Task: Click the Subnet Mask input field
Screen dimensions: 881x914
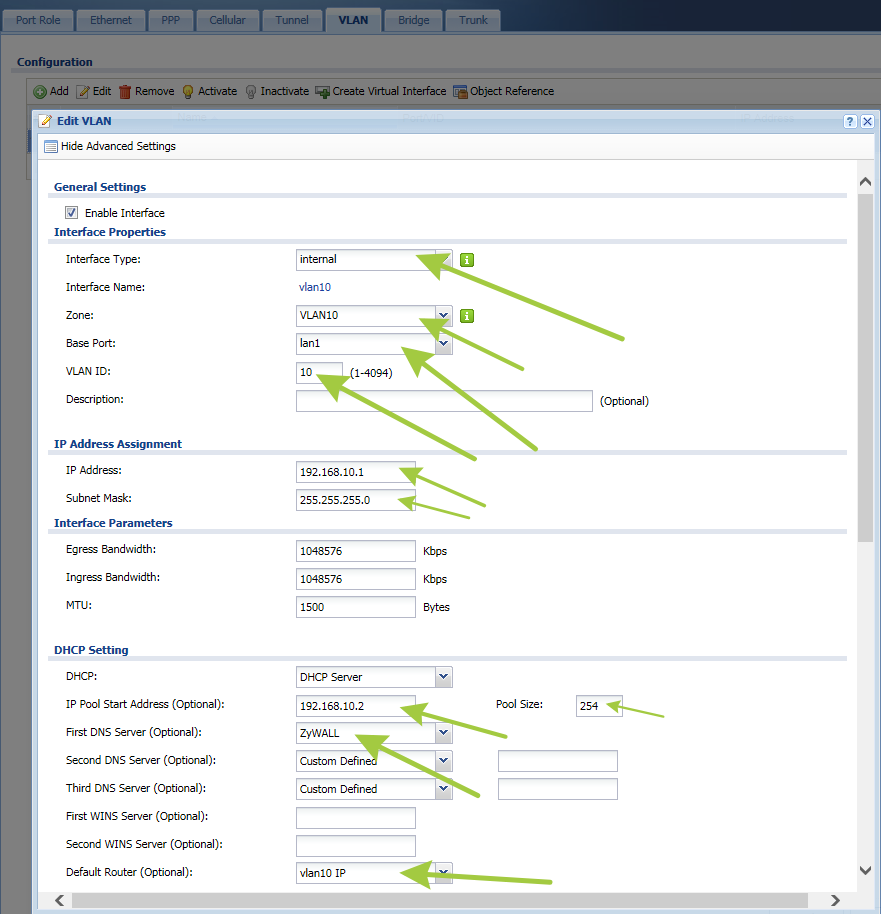Action: (356, 500)
